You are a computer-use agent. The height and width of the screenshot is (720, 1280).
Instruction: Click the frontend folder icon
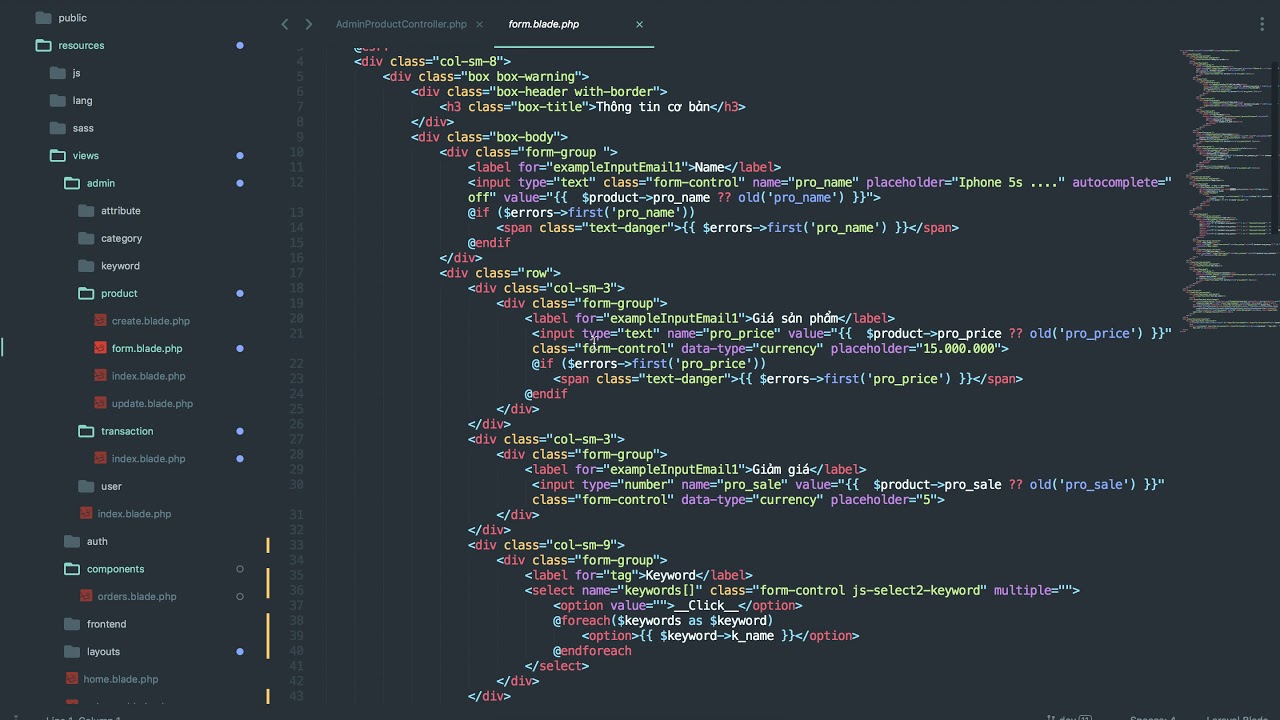[71, 624]
